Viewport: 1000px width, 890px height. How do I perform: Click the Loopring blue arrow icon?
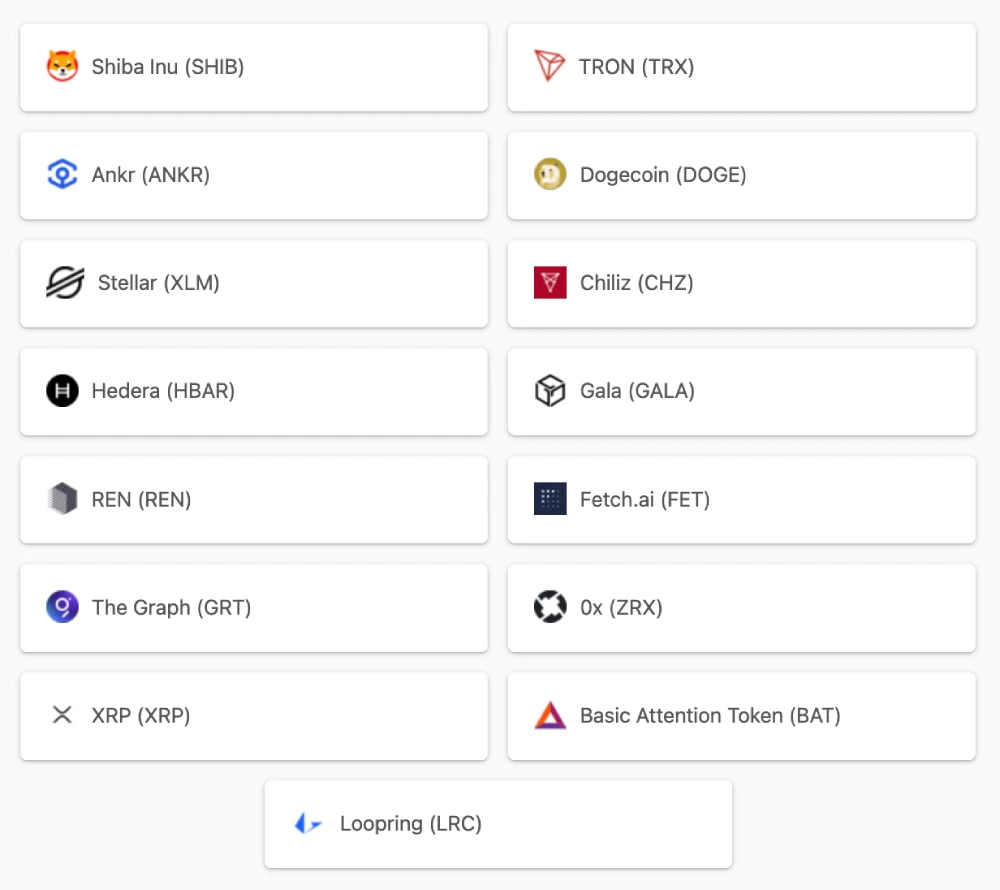point(308,823)
